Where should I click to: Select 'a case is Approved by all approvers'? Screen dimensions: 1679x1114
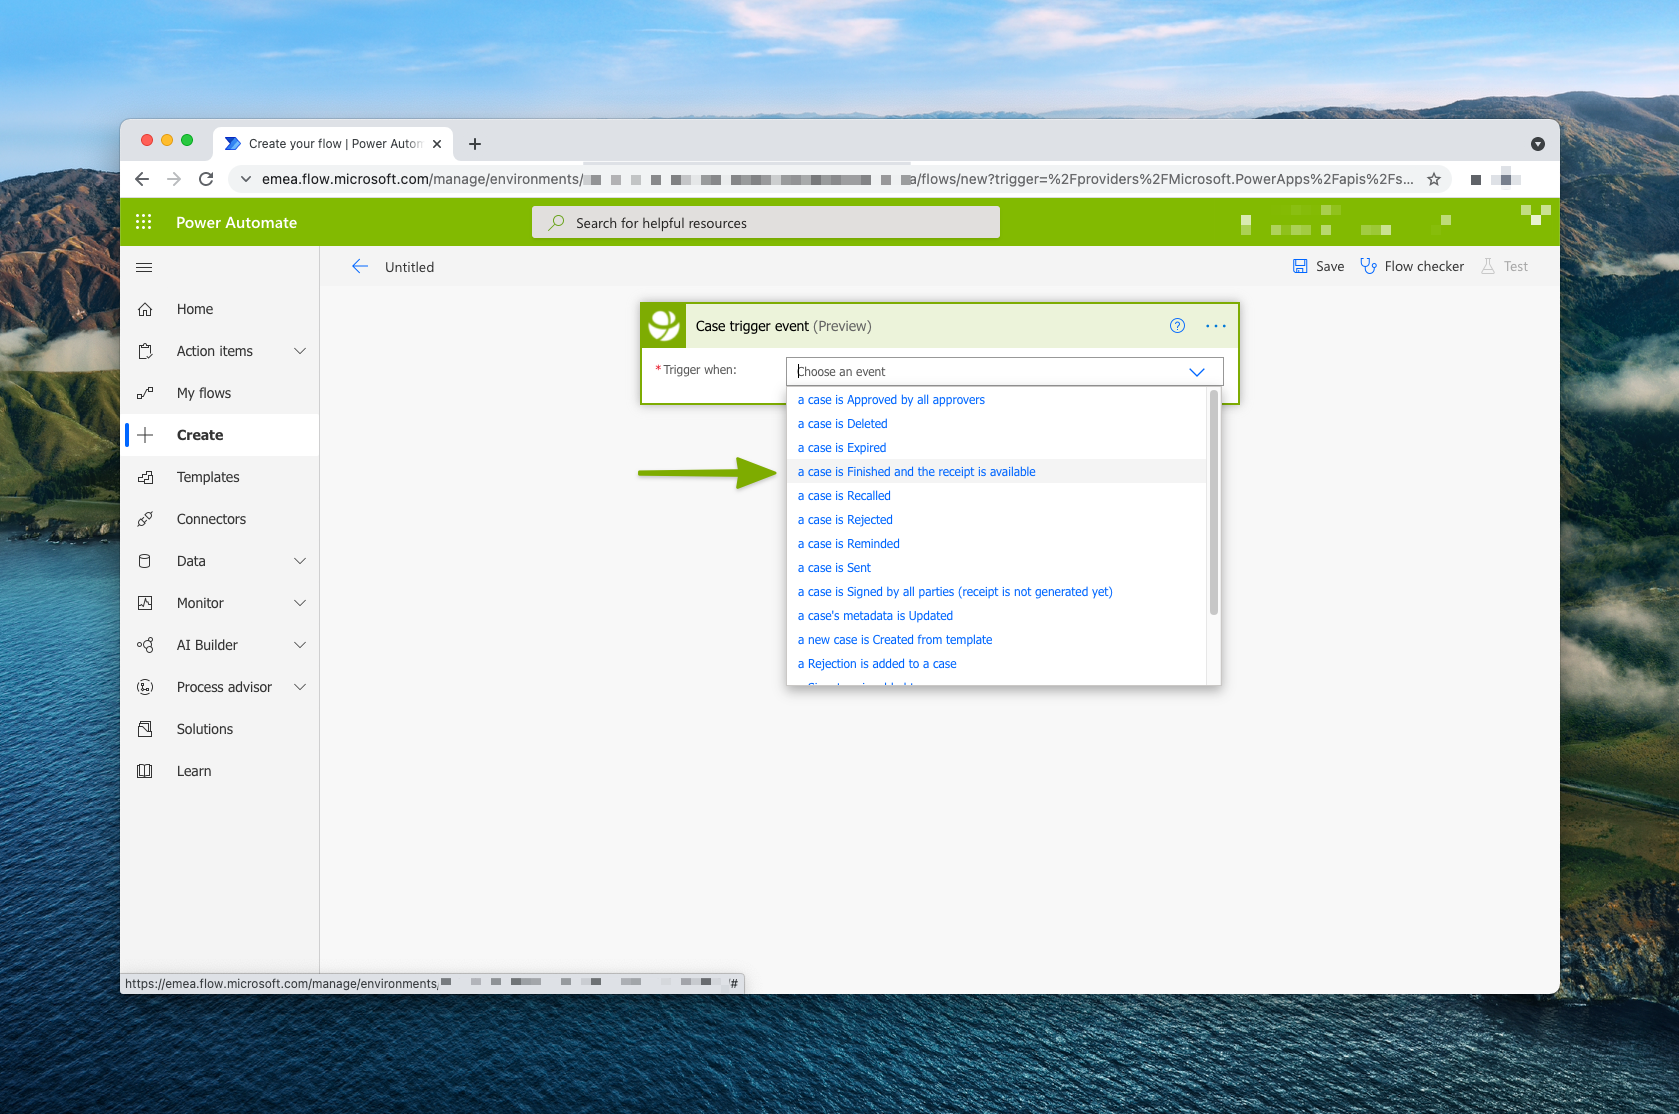pos(997,400)
